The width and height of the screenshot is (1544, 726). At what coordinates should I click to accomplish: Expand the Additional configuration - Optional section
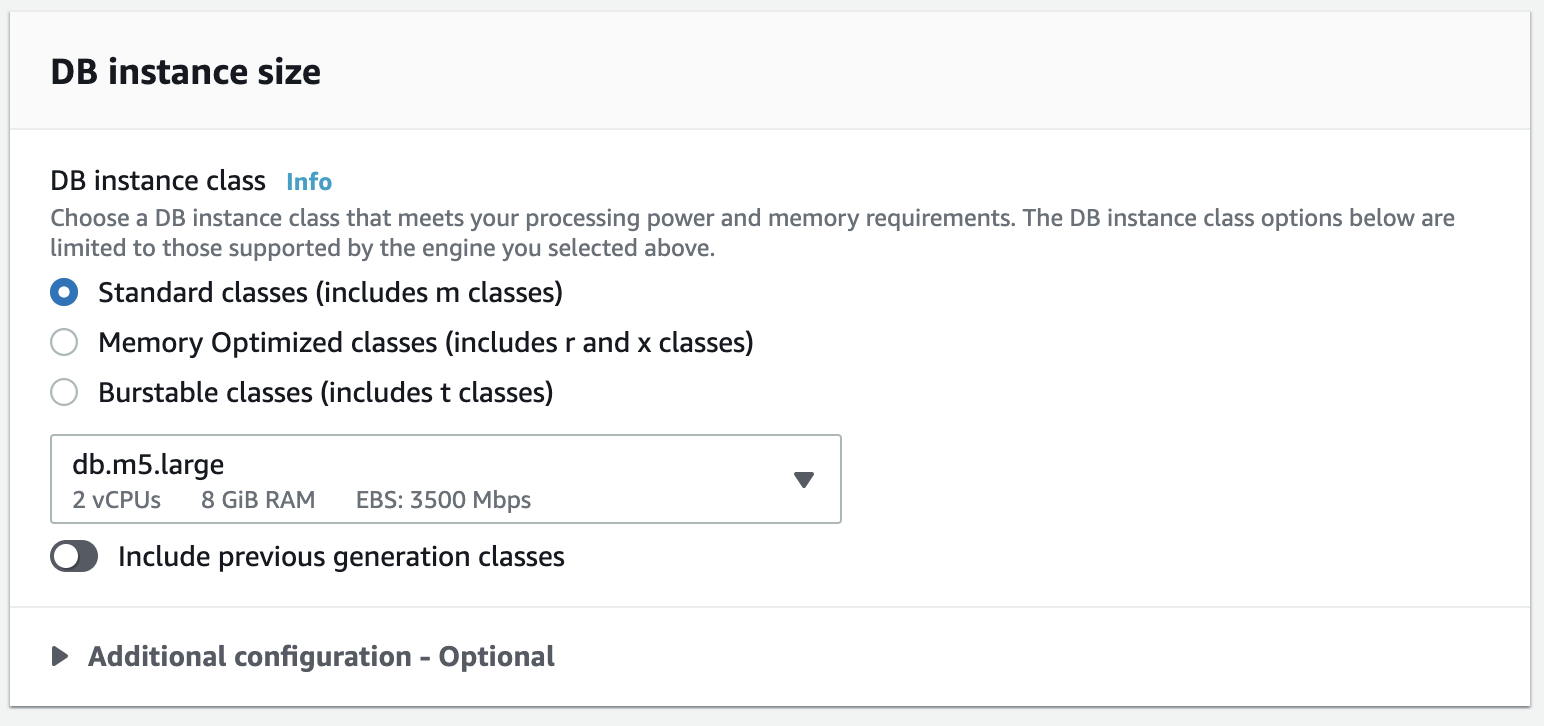(x=320, y=656)
